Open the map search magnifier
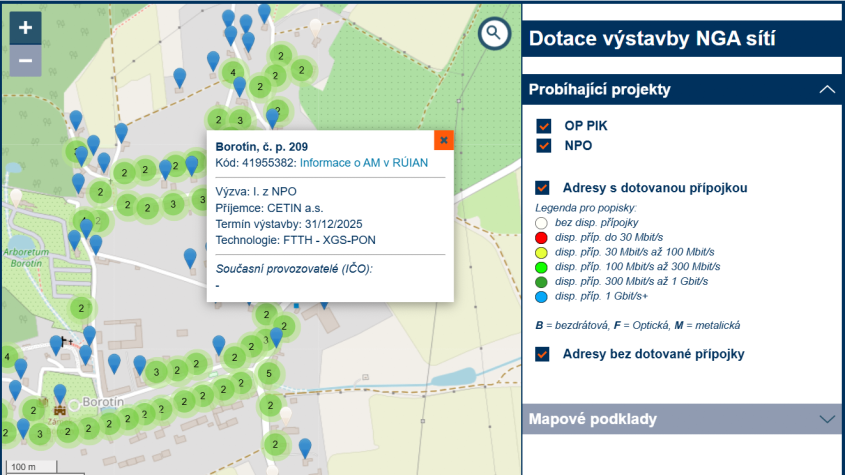Viewport: 845px width, 475px height. pyautogui.click(x=493, y=34)
